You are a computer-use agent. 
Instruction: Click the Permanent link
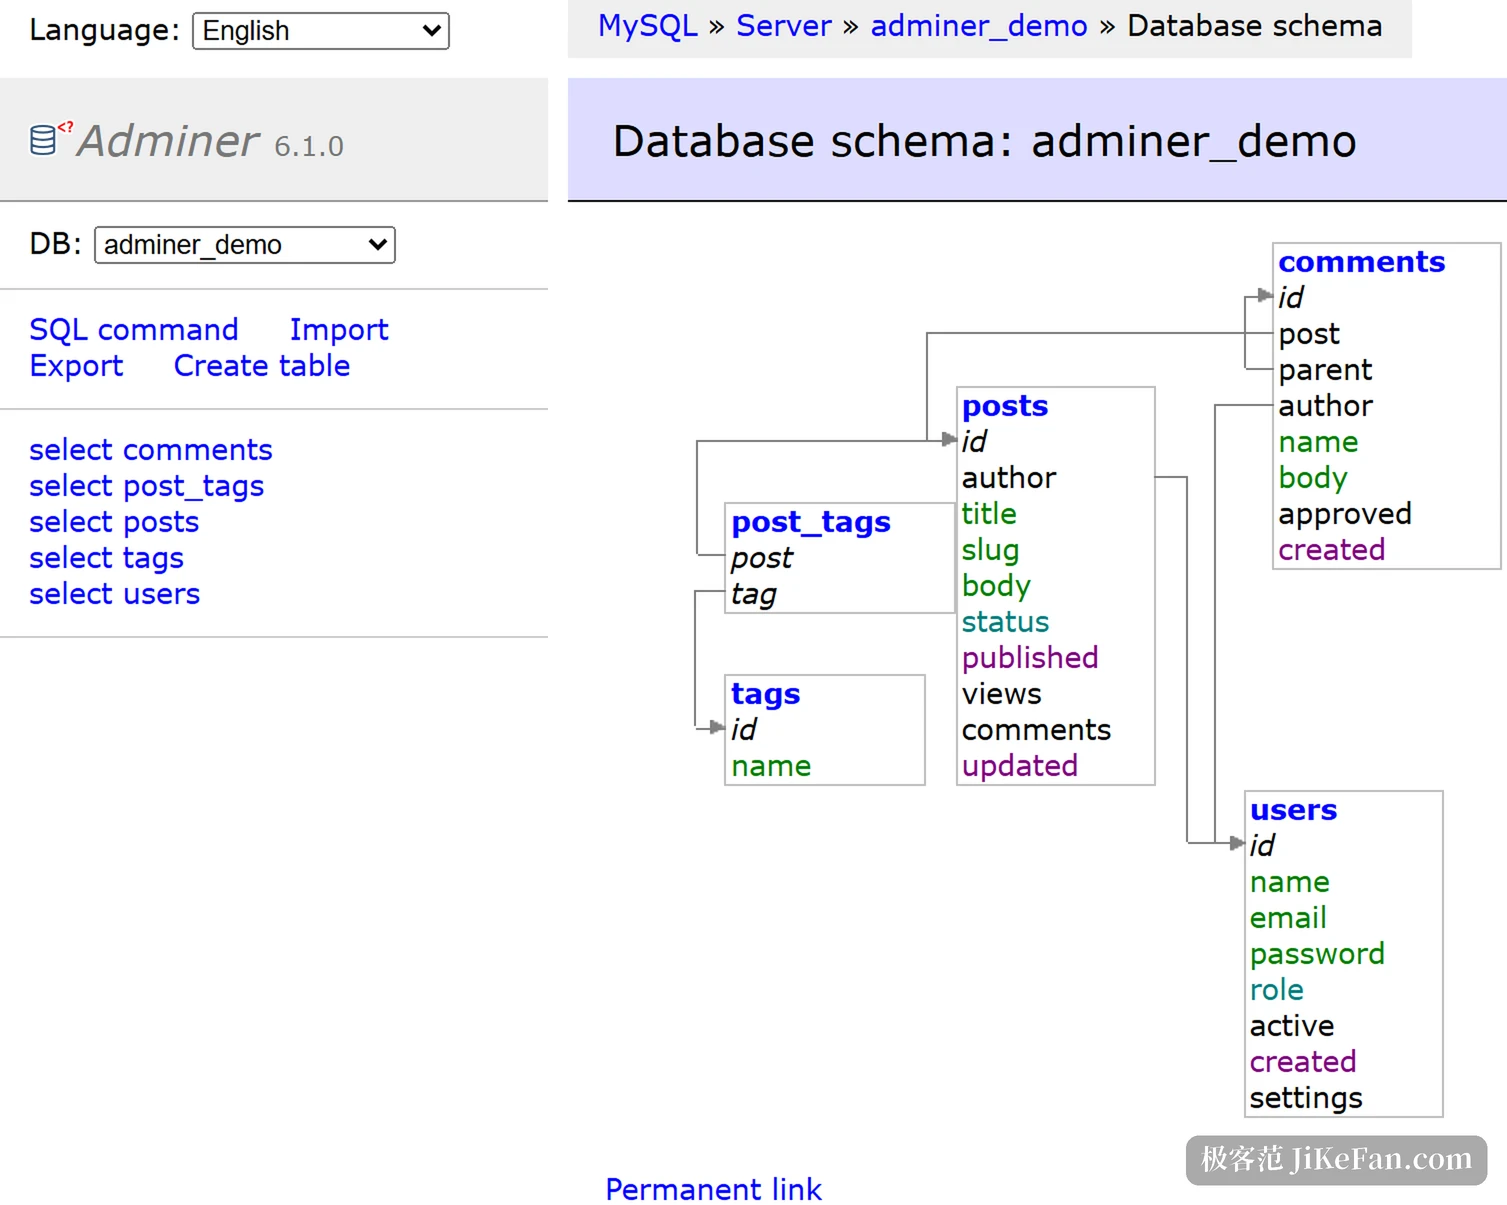714,1189
